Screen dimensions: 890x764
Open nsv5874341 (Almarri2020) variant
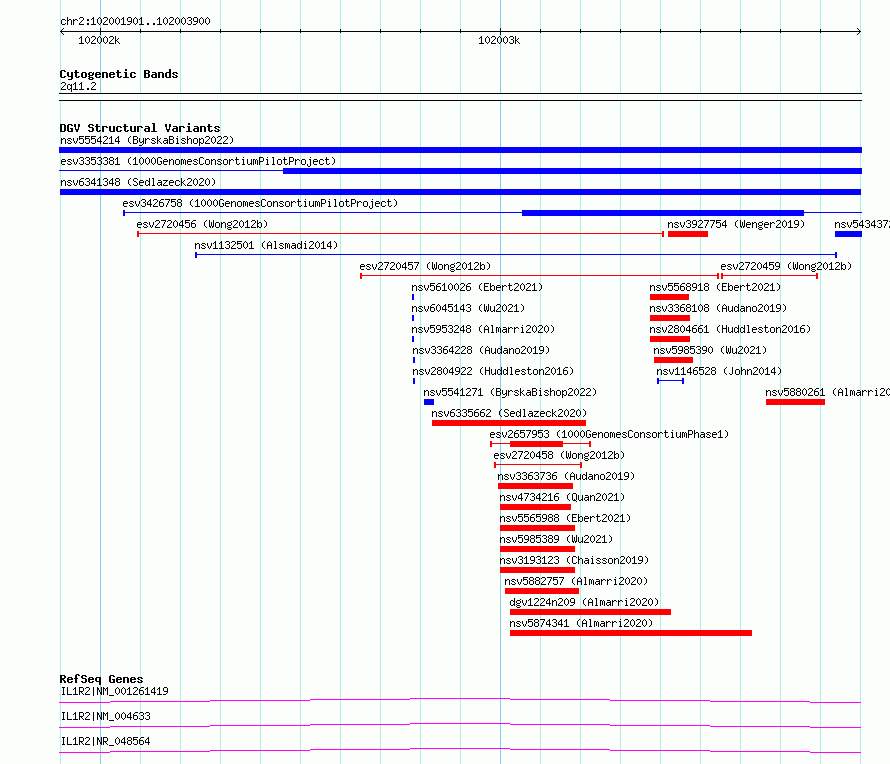coord(581,623)
